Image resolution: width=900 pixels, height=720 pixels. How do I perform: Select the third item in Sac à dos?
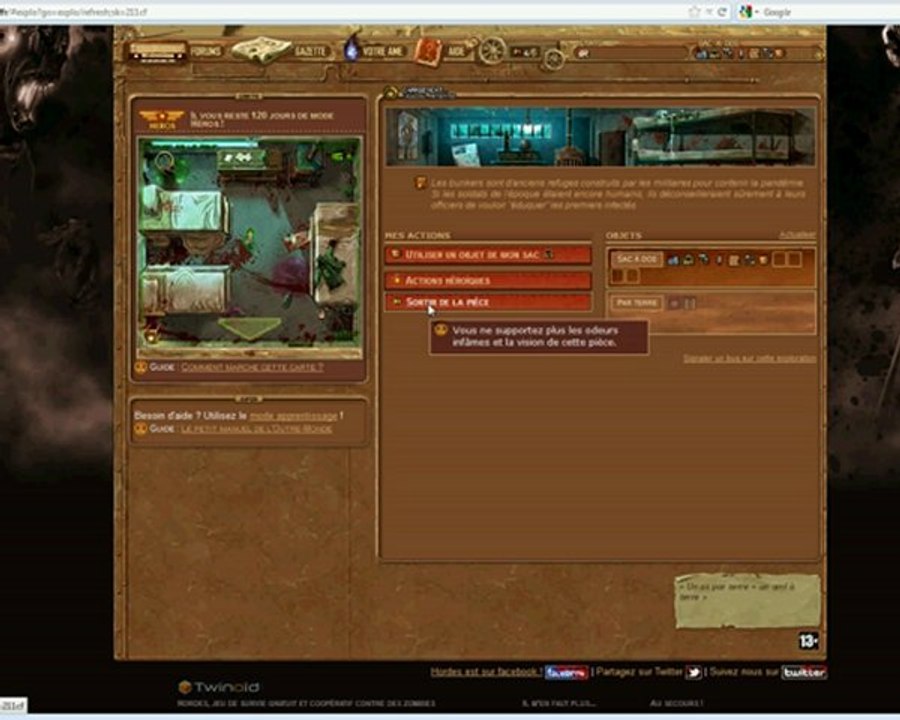(x=704, y=260)
